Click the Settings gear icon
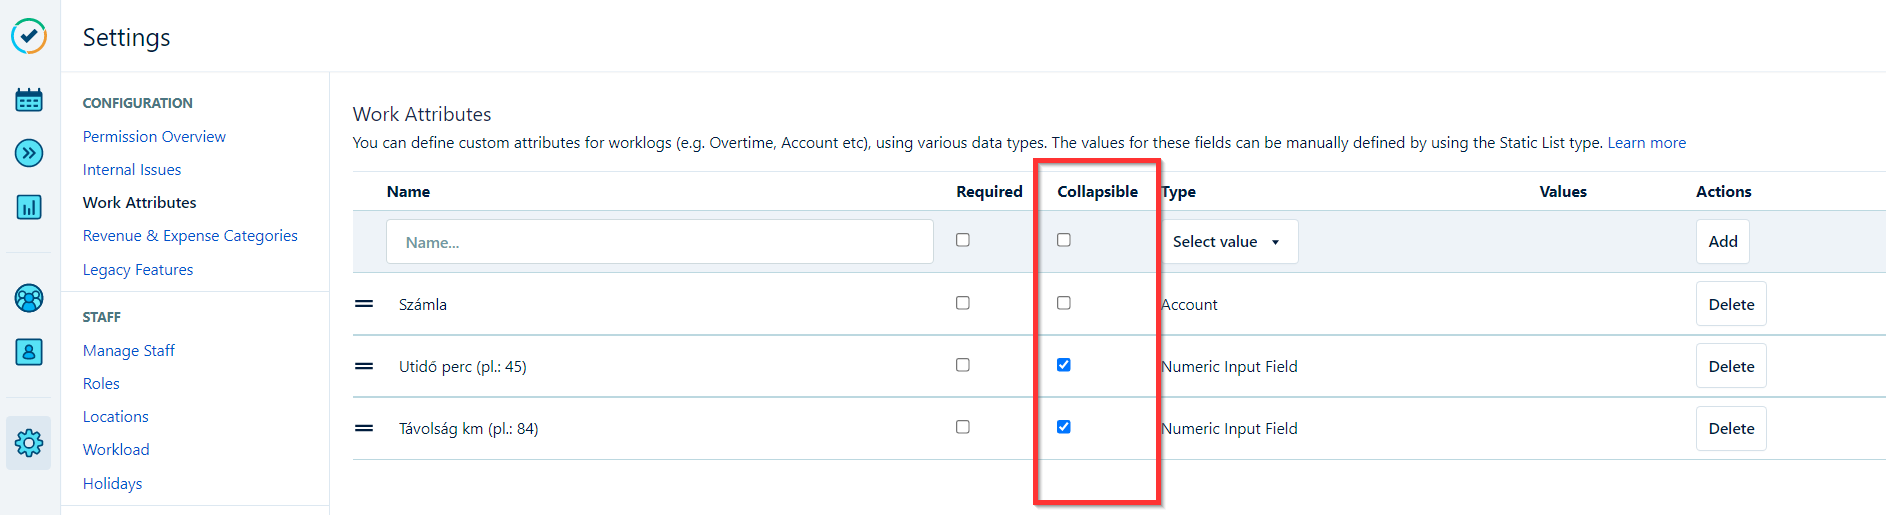The height and width of the screenshot is (515, 1886). (x=29, y=443)
